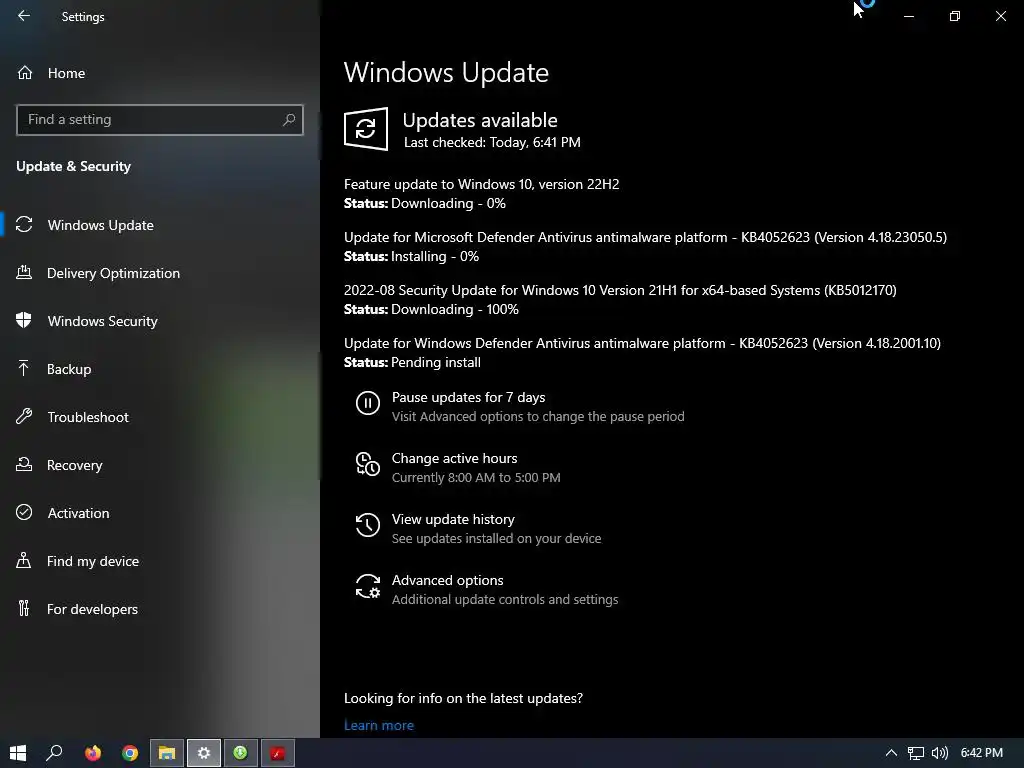1024x768 pixels.
Task: Open the red app in the taskbar
Action: coord(278,753)
